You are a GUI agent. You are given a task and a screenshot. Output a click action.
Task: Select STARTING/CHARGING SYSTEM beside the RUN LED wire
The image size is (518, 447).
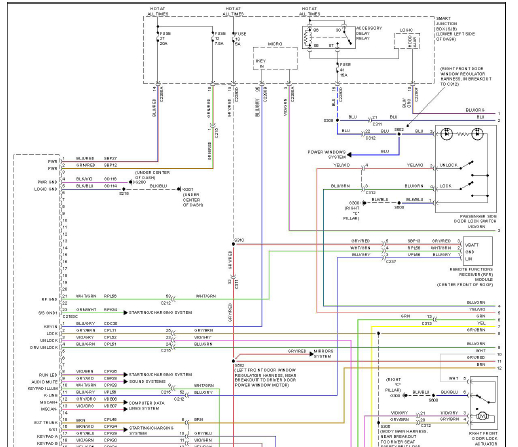pyautogui.click(x=160, y=374)
